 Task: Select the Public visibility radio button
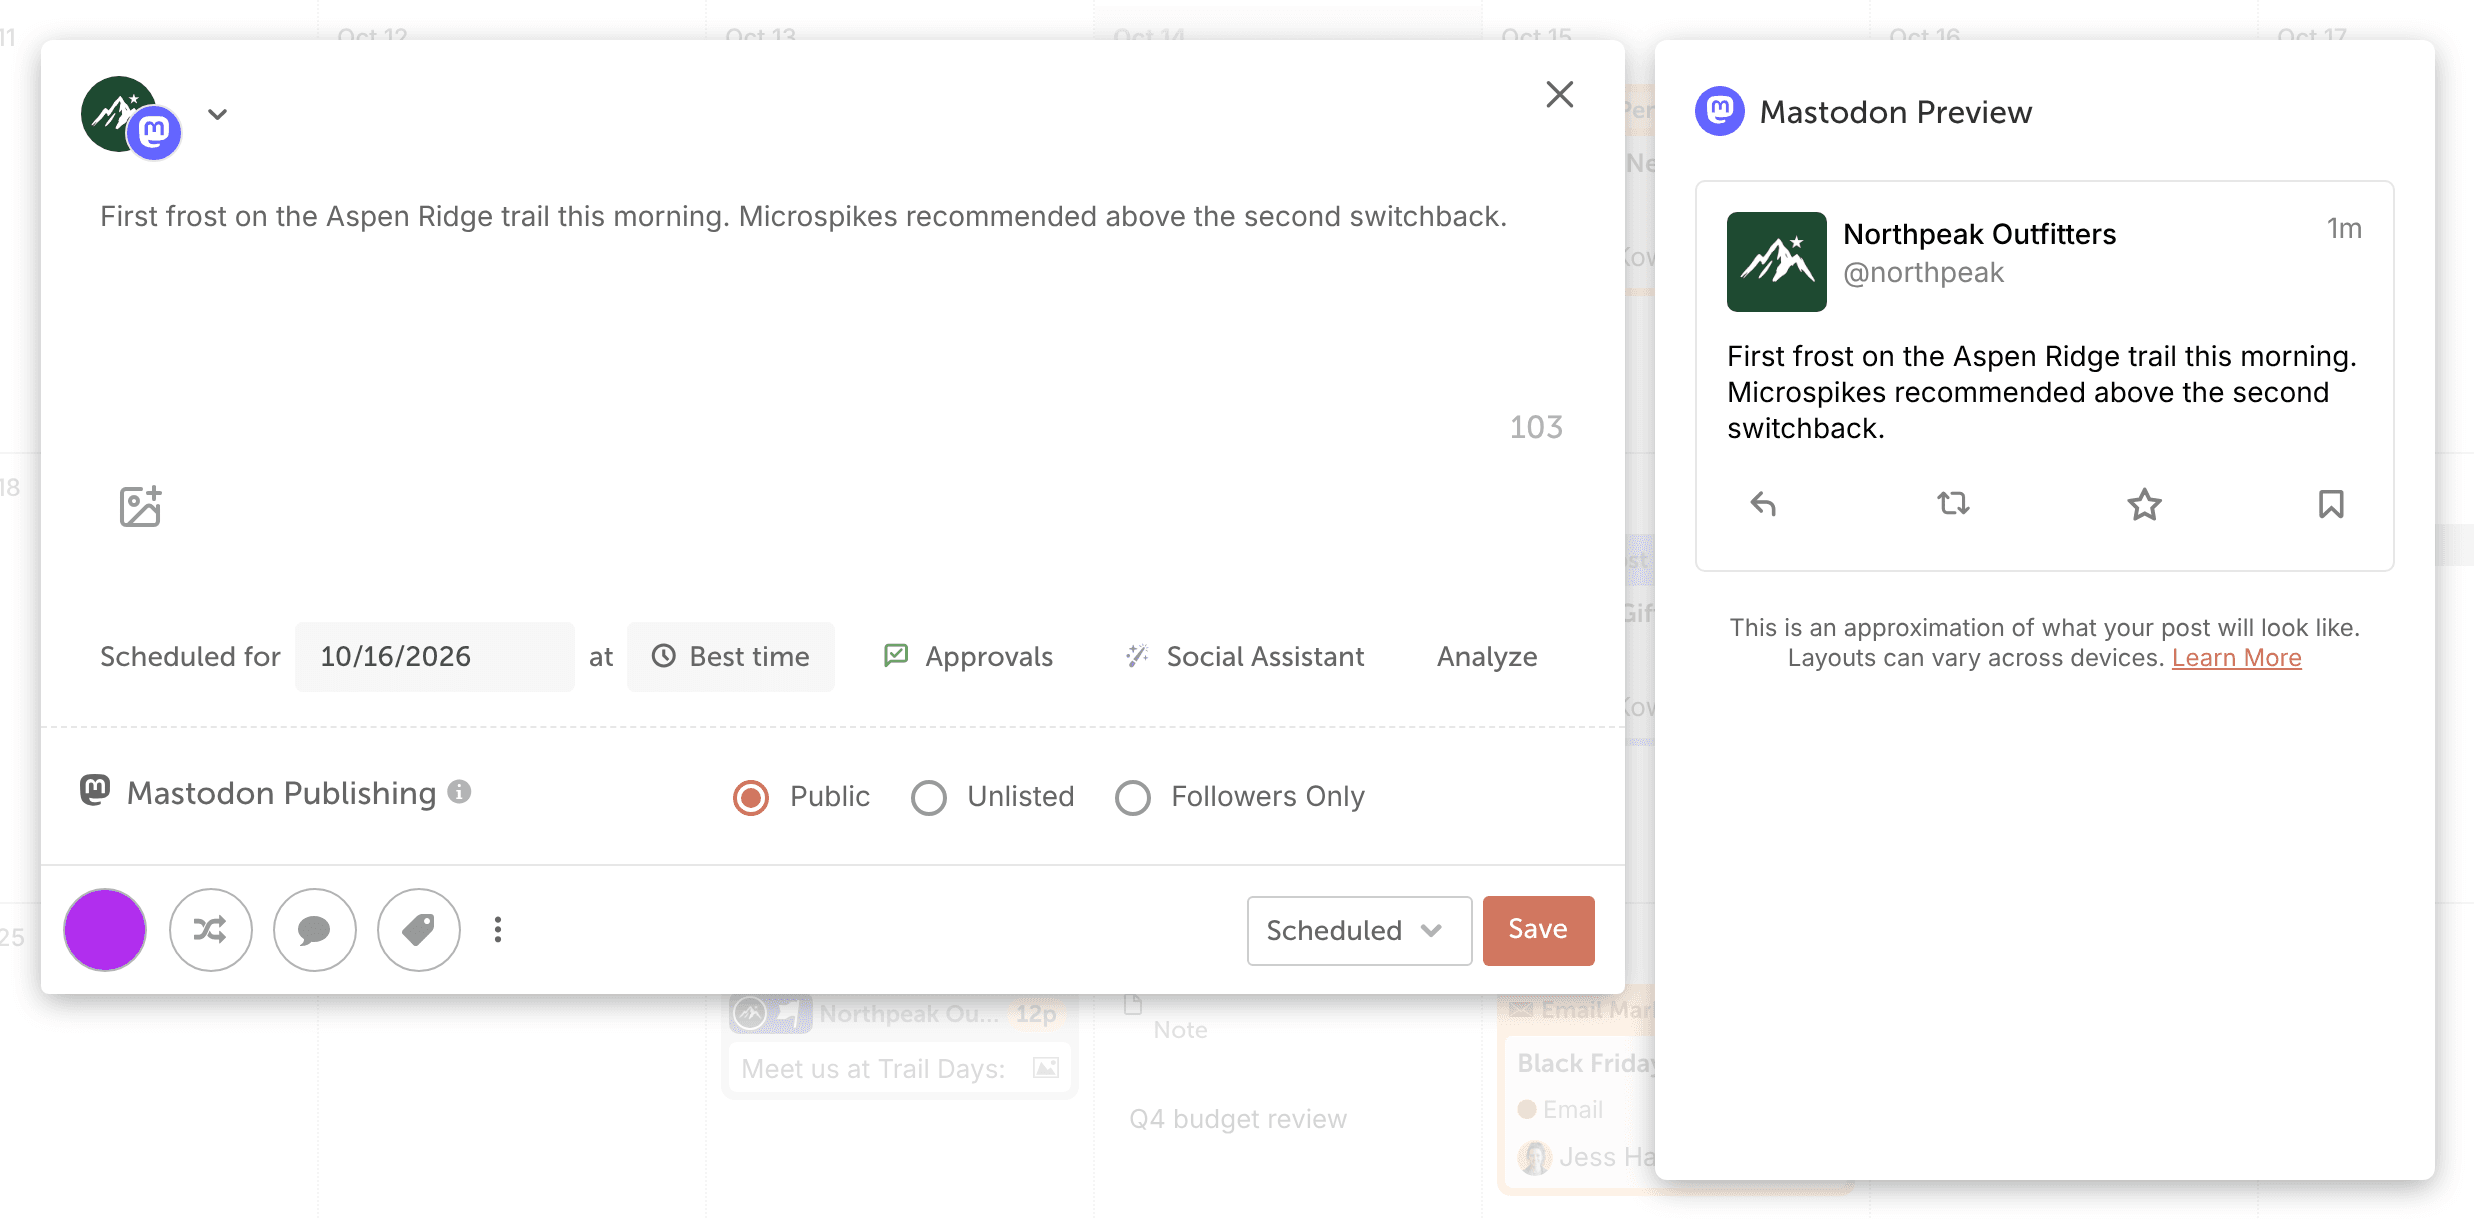(x=751, y=797)
